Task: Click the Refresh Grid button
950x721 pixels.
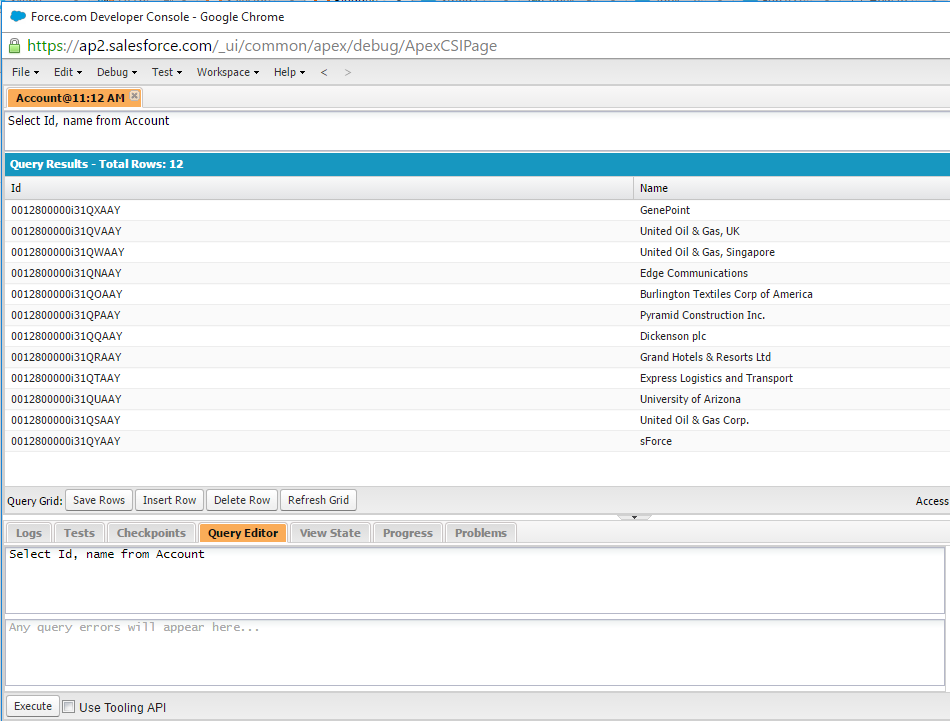Action: 318,499
